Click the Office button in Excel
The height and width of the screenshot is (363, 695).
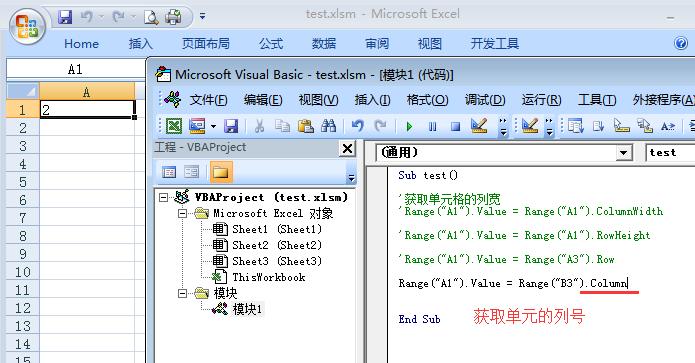(27, 26)
